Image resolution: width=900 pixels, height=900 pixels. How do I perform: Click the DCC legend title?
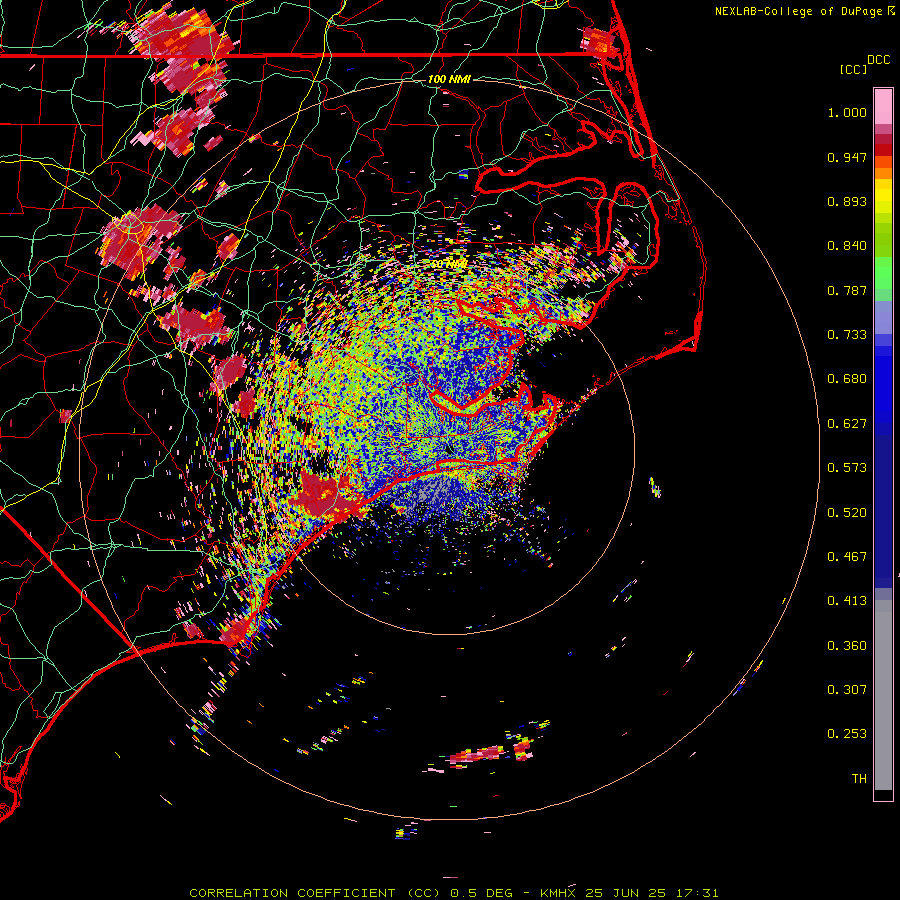click(879, 60)
